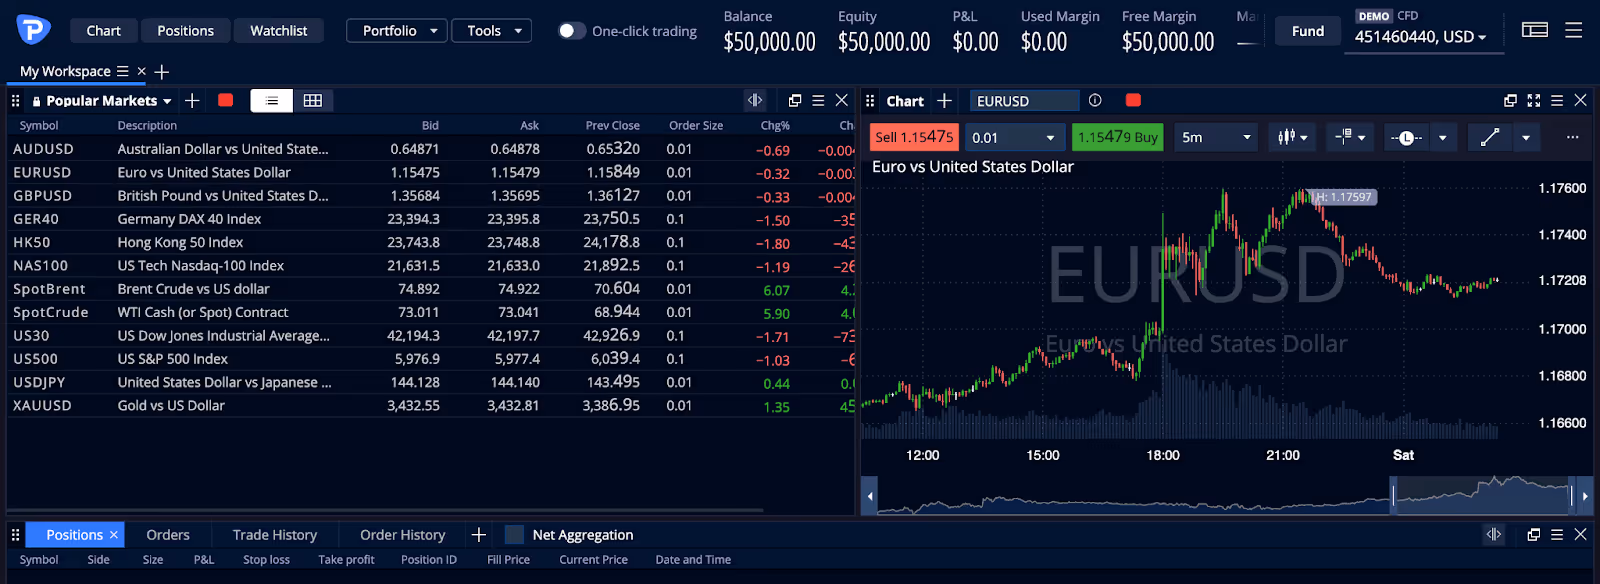Open Popular Markets panel settings menu
Viewport: 1600px width, 584px height.
[818, 100]
